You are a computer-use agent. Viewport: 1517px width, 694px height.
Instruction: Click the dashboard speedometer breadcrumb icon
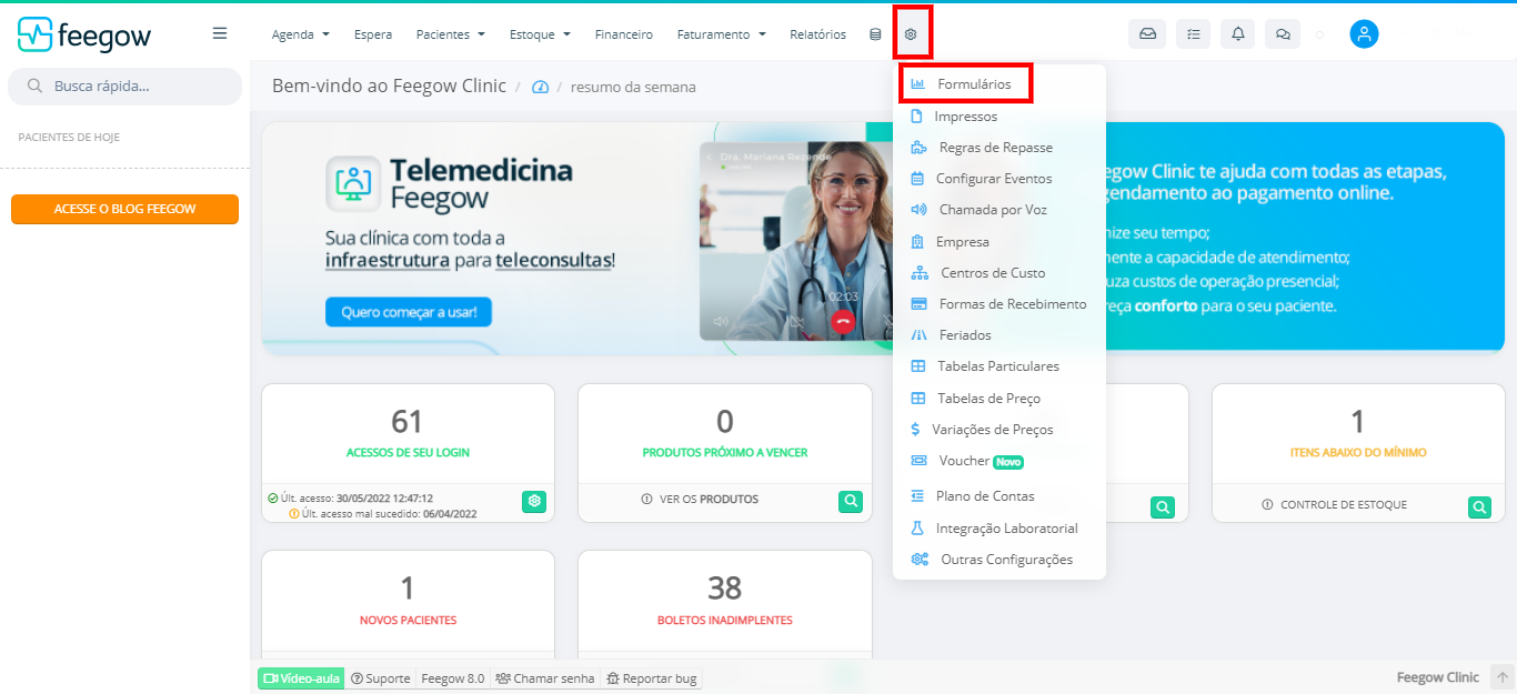click(x=540, y=87)
